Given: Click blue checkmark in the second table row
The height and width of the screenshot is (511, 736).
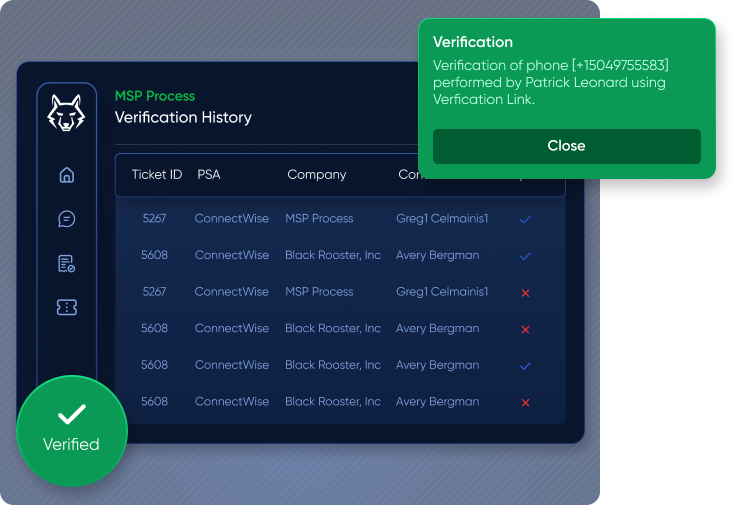Looking at the screenshot, I should tap(525, 256).
